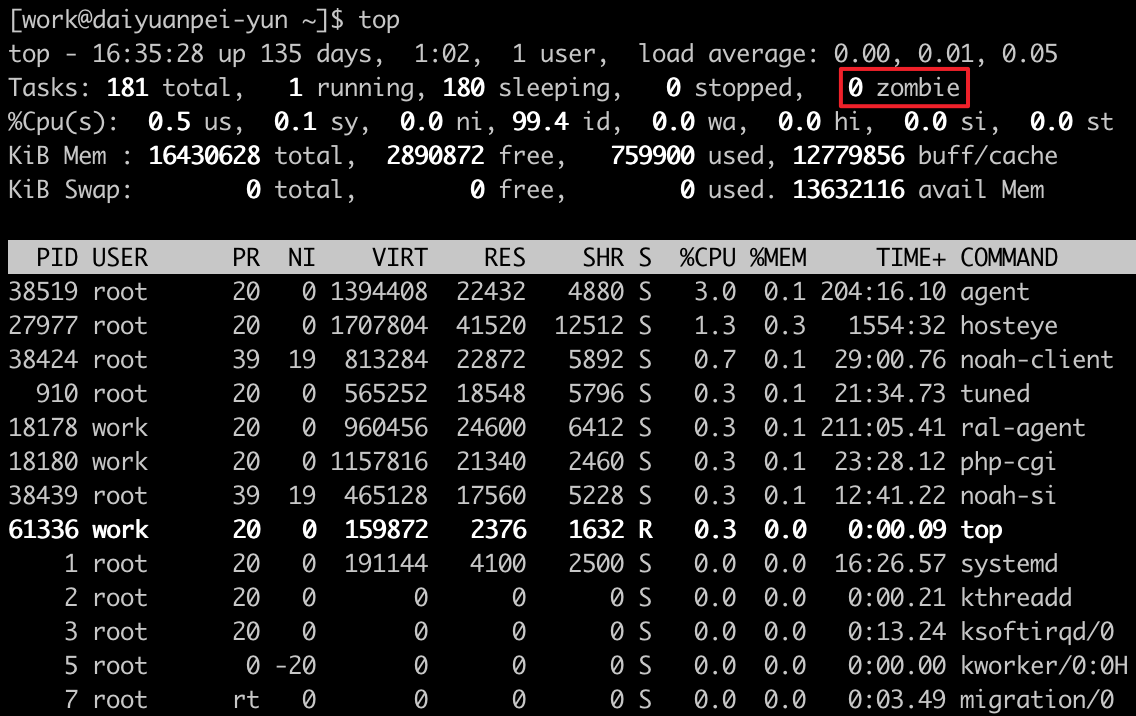
Task: Click the agent process row
Action: (x=500, y=291)
